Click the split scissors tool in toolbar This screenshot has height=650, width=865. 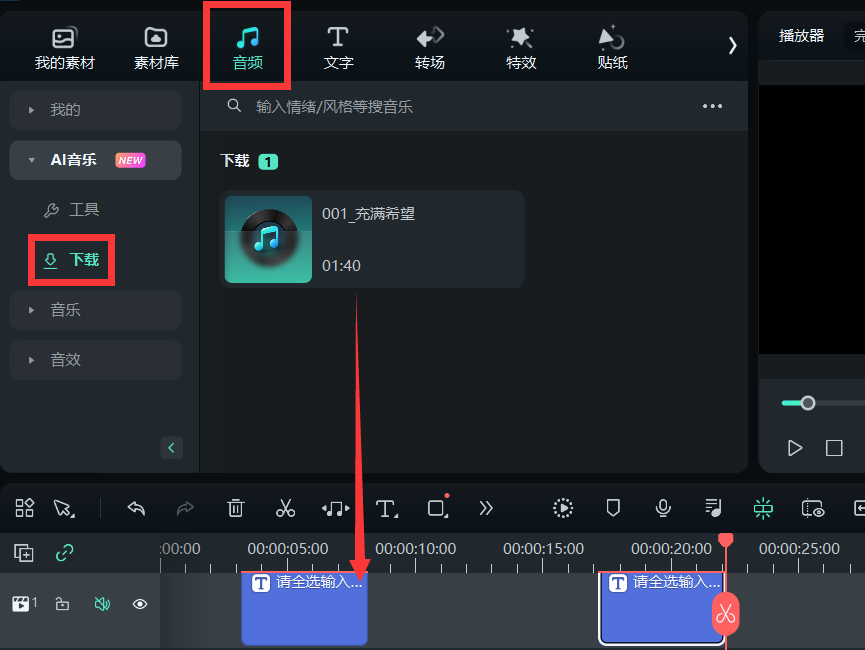pos(285,508)
